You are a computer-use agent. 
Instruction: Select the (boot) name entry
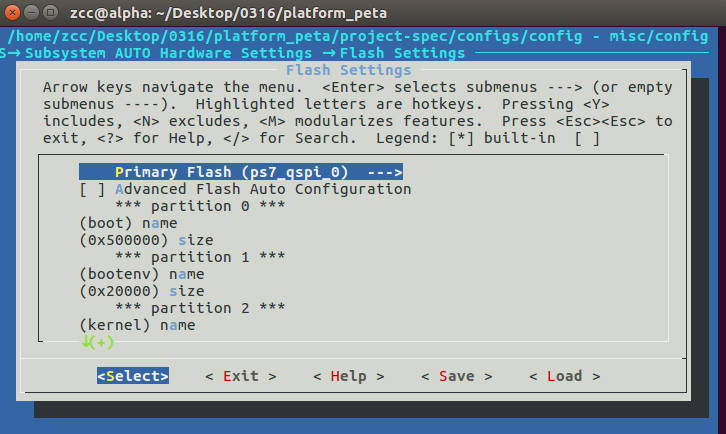128,223
